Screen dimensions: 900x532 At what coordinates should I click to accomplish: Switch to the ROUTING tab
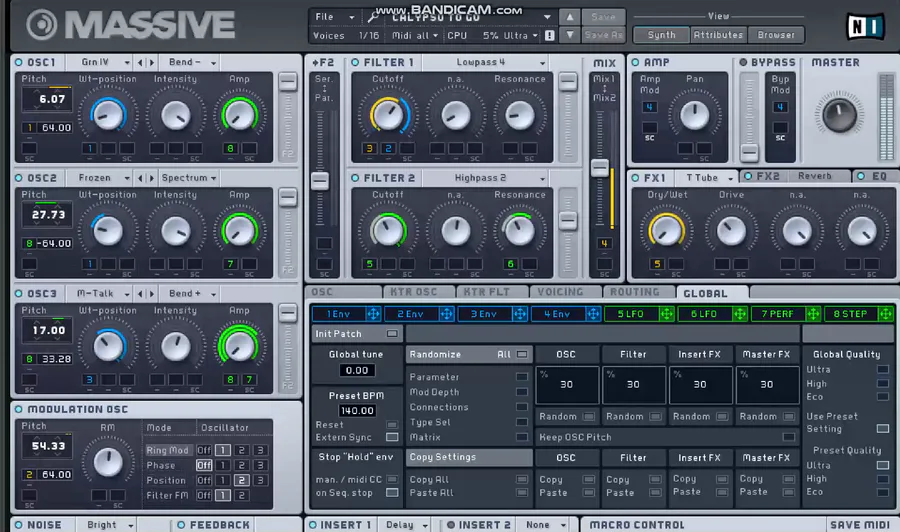[x=639, y=292]
